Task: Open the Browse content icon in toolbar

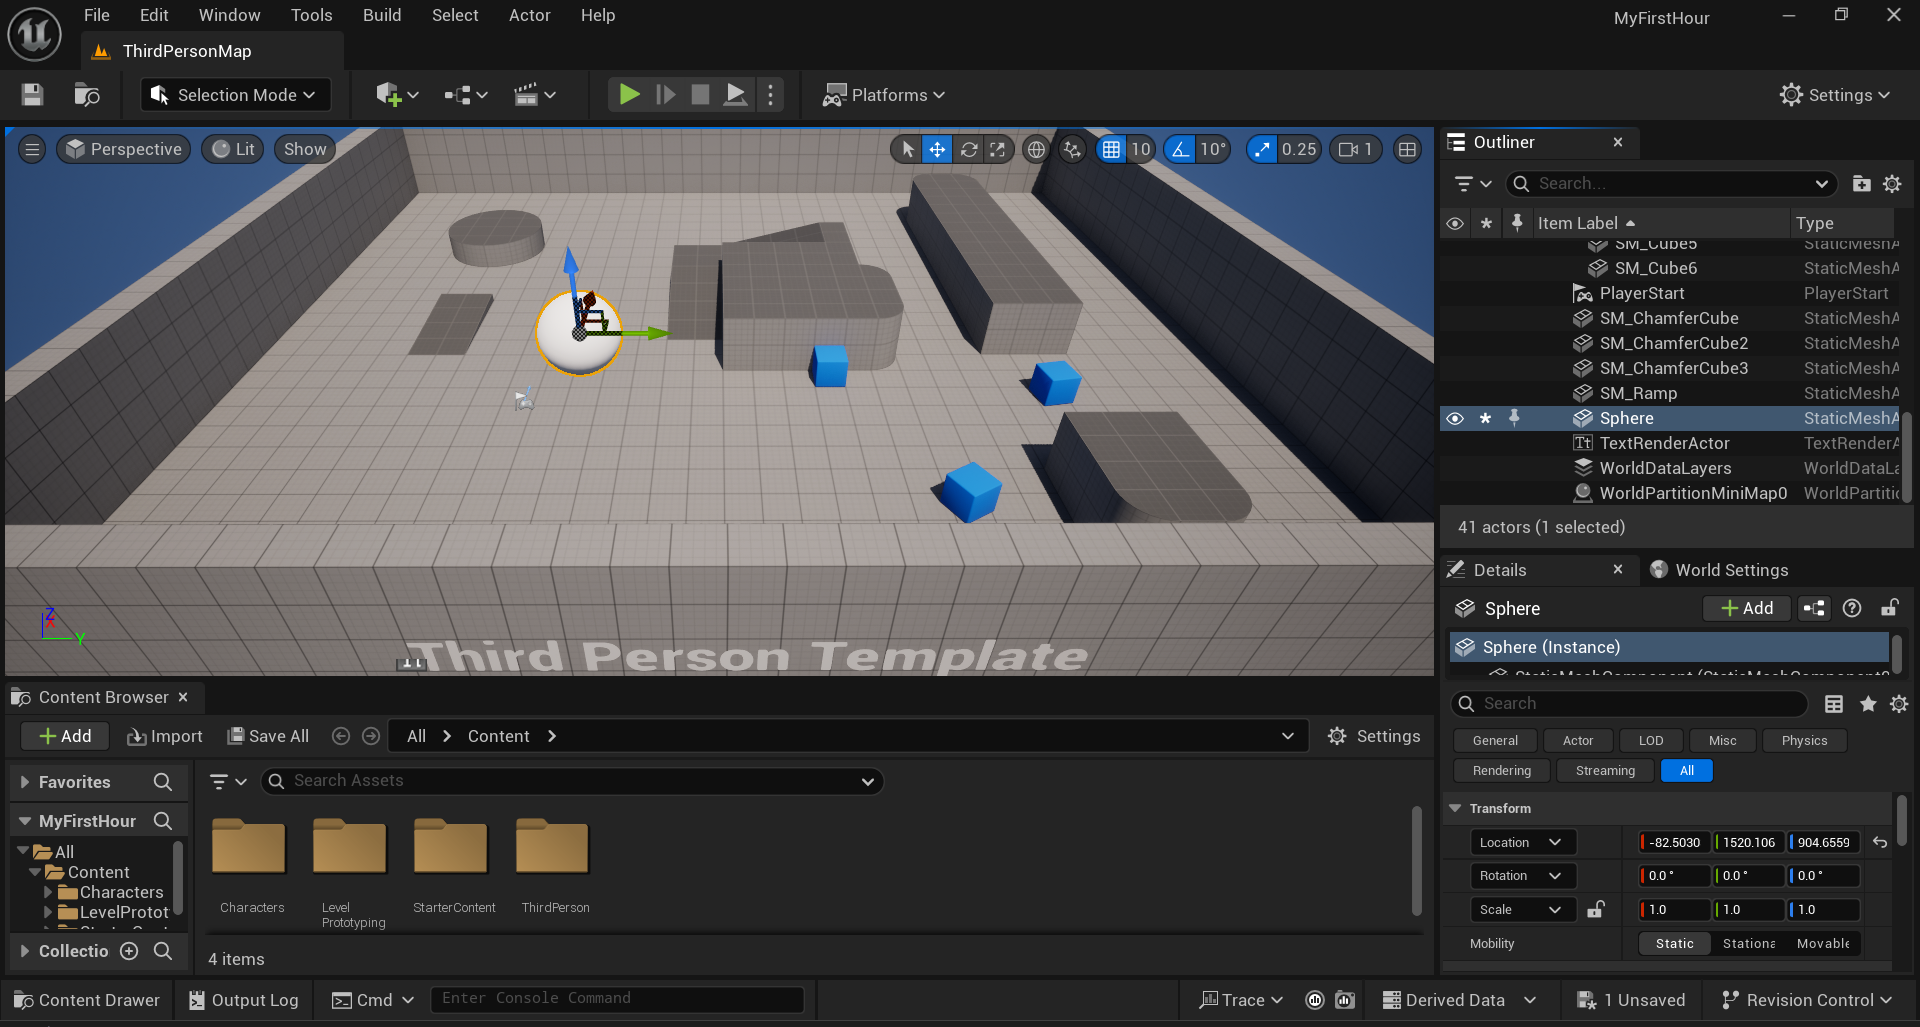Action: point(87,95)
